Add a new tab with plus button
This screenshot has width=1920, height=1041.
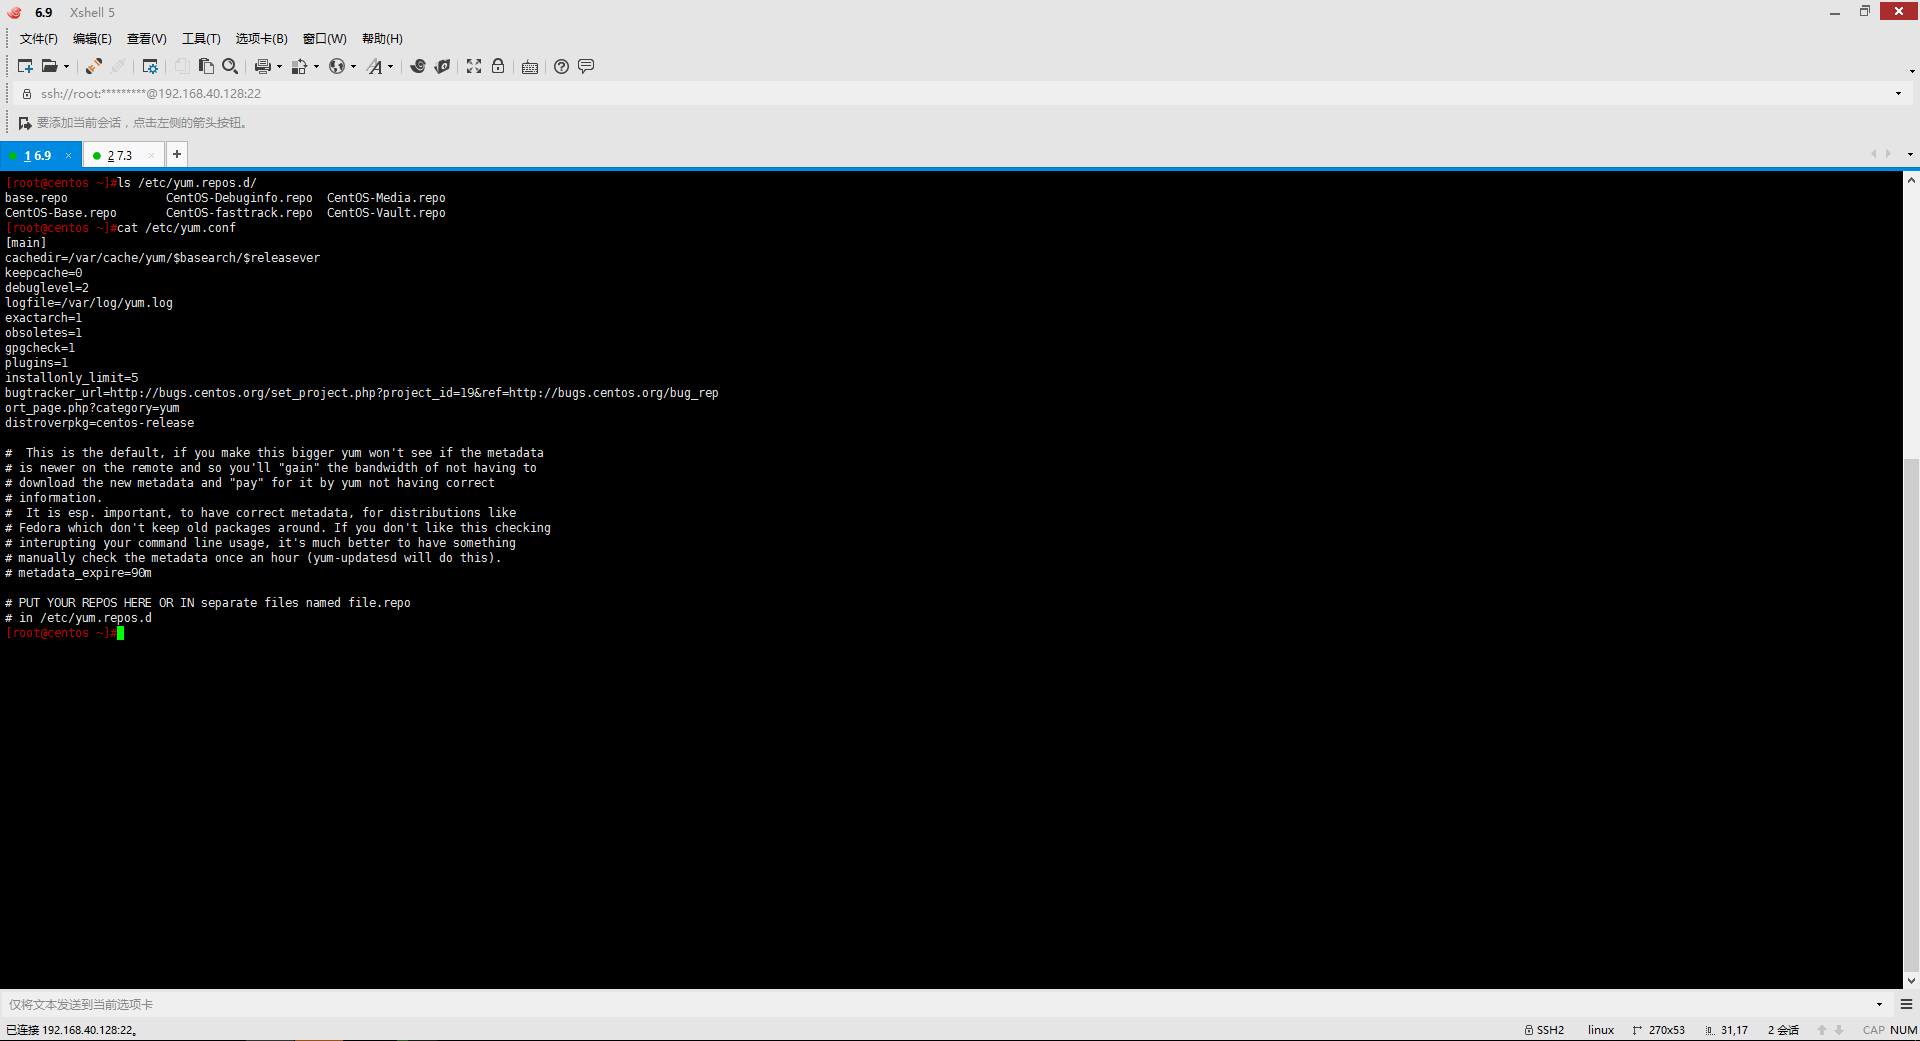coord(177,154)
